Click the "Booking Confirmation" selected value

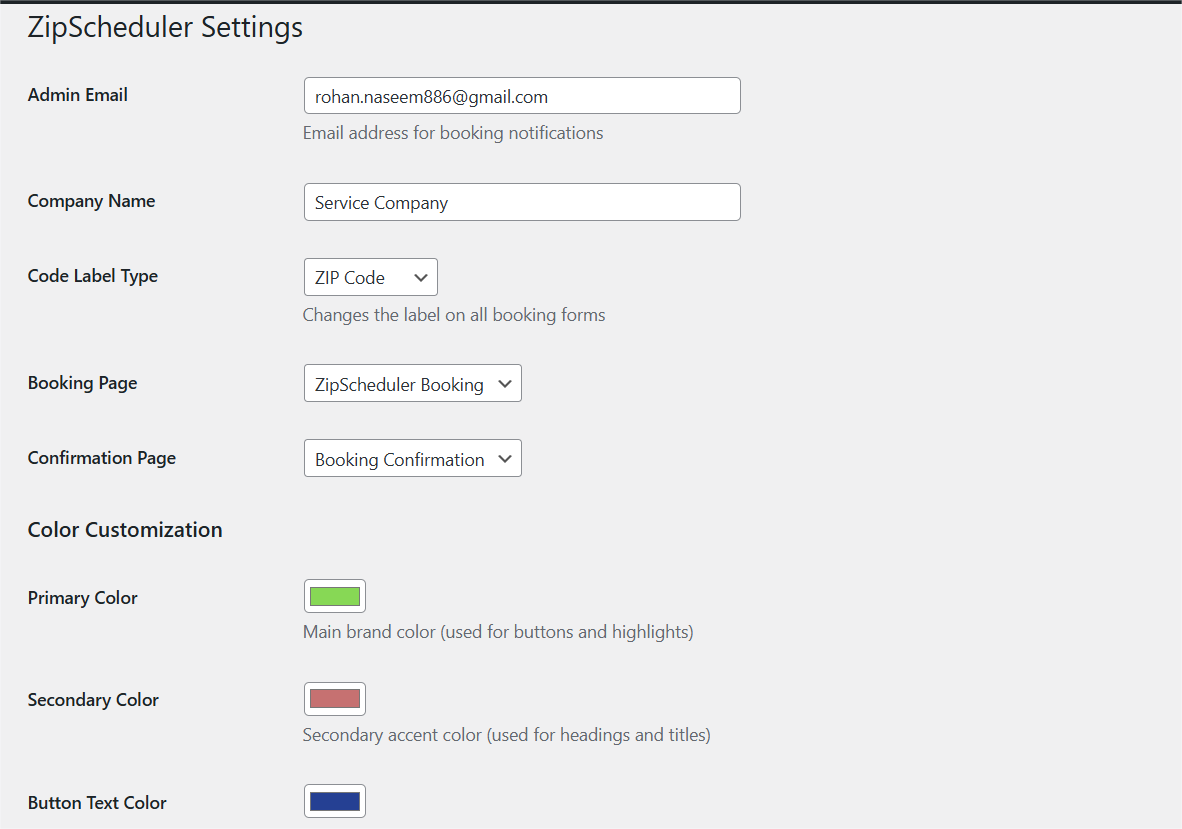[400, 458]
